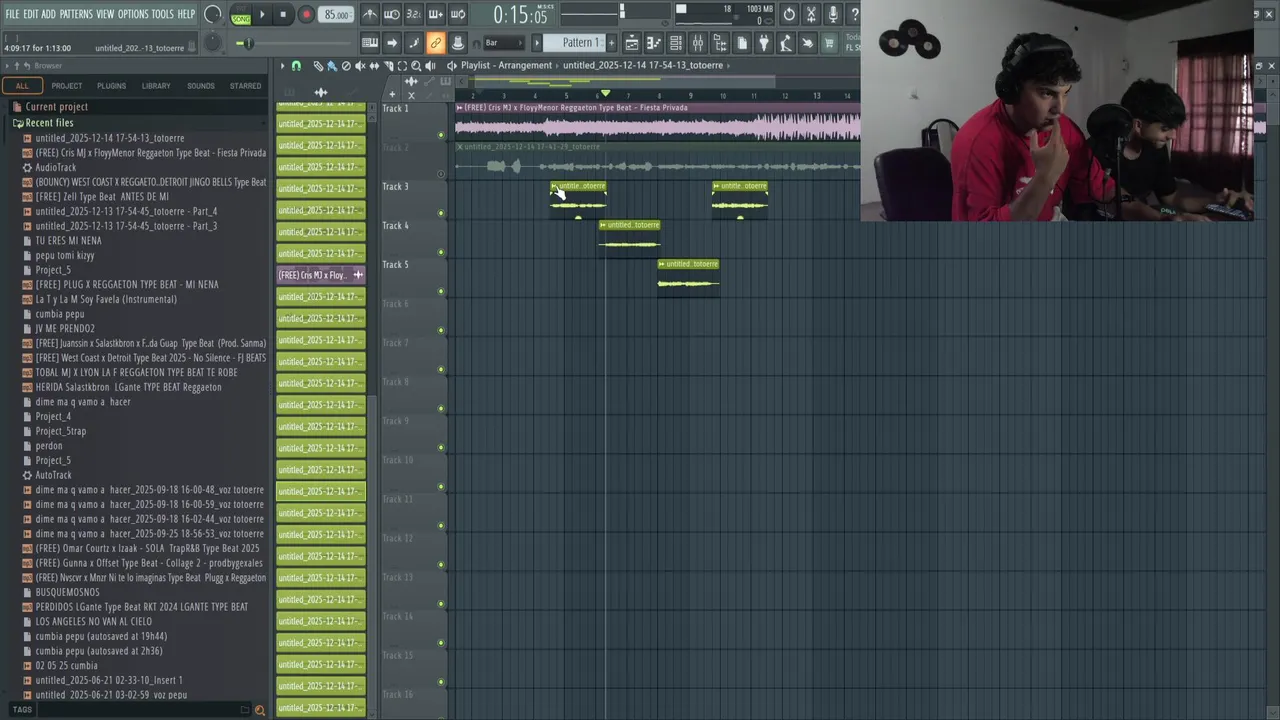Select the playlist Select tool
1280x720 pixels.
(402, 66)
